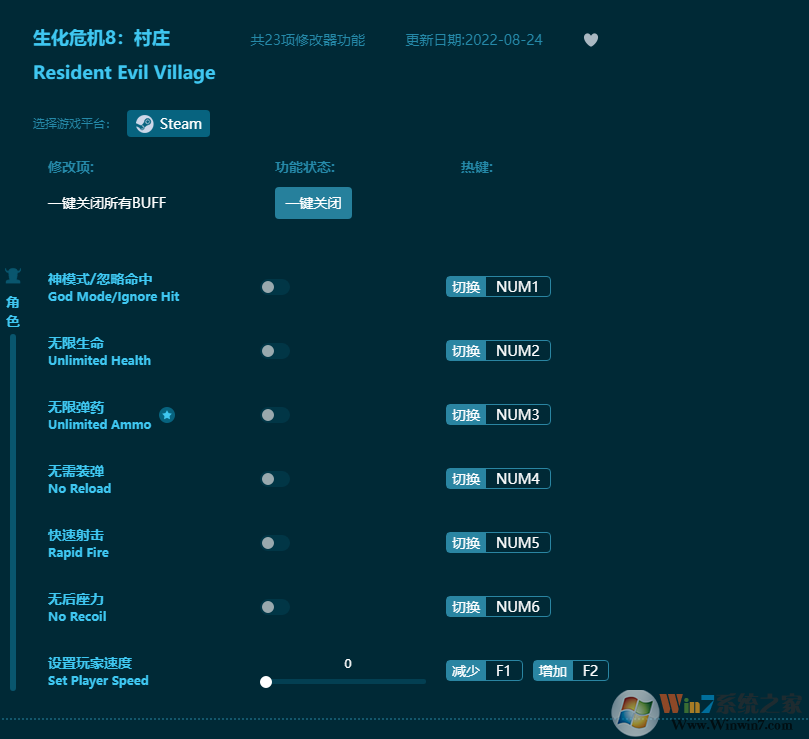Viewport: 809px width, 739px height.
Task: Click the Steam logo on the platform button
Action: click(x=143, y=123)
